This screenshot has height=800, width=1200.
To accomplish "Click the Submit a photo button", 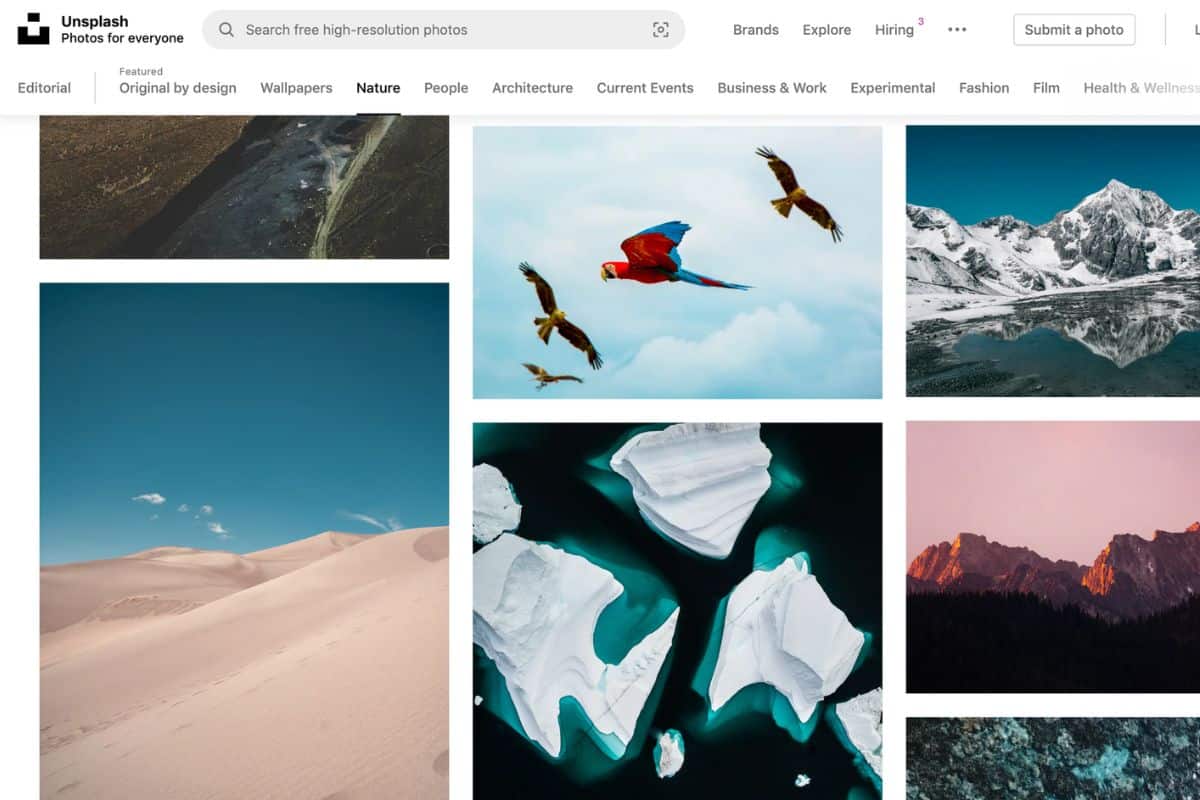I will point(1074,30).
